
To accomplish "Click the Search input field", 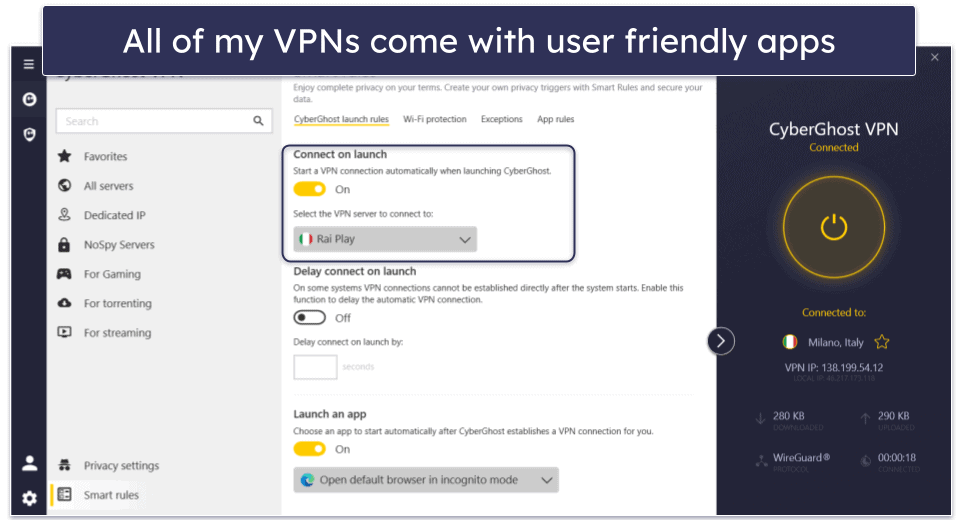I will (164, 121).
